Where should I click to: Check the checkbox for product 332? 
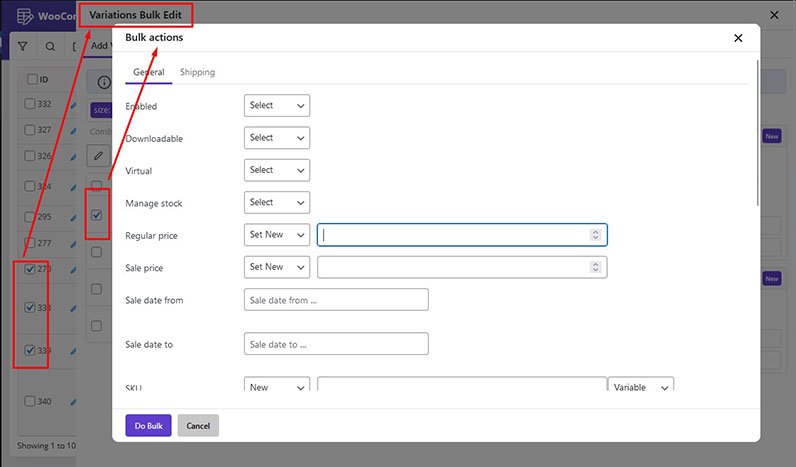(x=30, y=104)
